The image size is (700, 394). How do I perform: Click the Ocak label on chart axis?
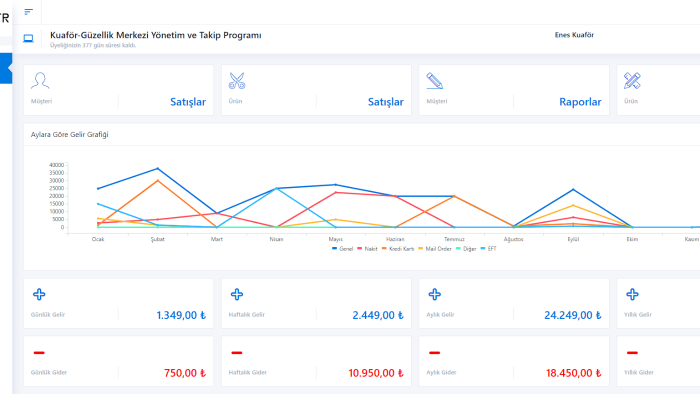pyautogui.click(x=98, y=240)
